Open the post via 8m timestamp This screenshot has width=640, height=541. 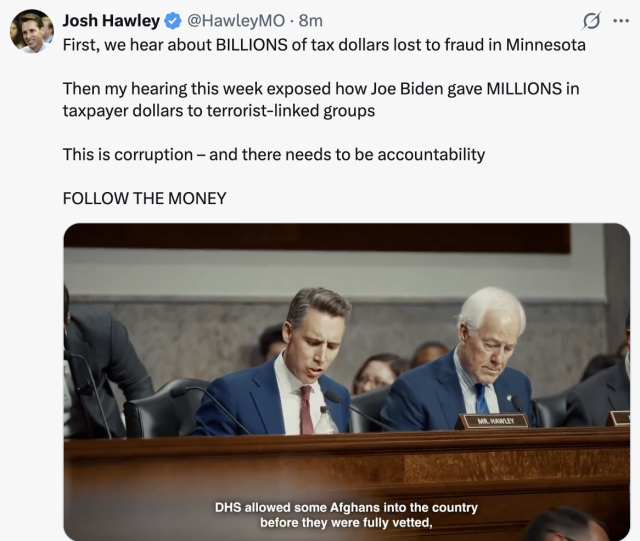310,20
